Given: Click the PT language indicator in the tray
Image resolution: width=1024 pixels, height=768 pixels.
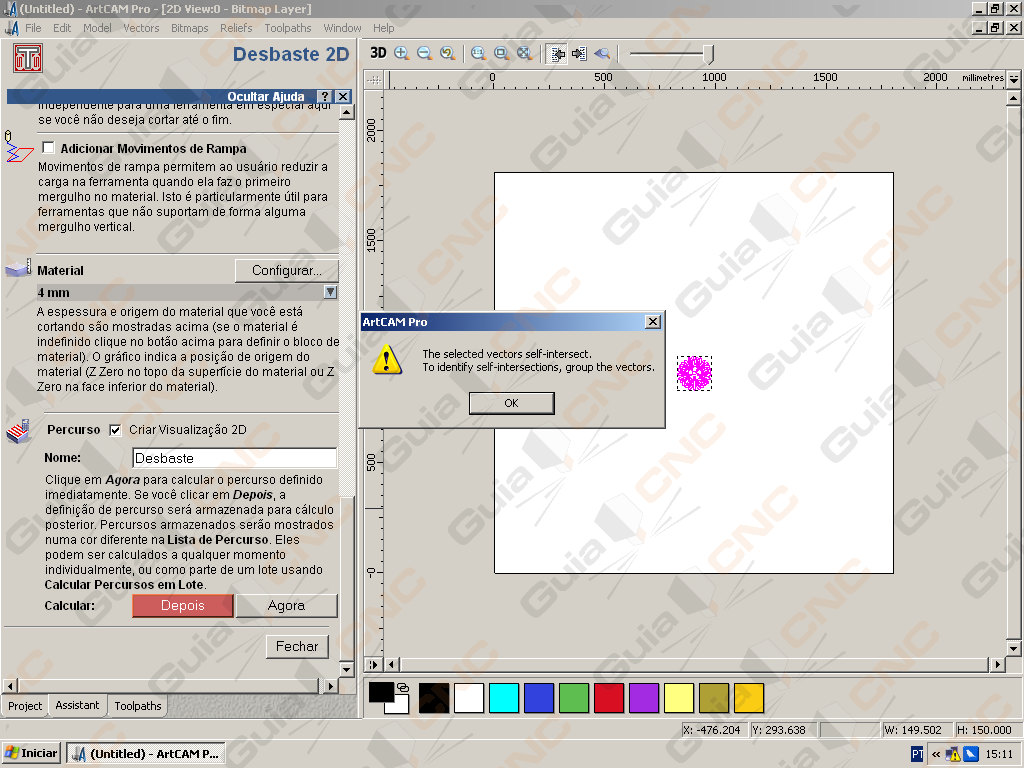Looking at the screenshot, I should (x=917, y=754).
